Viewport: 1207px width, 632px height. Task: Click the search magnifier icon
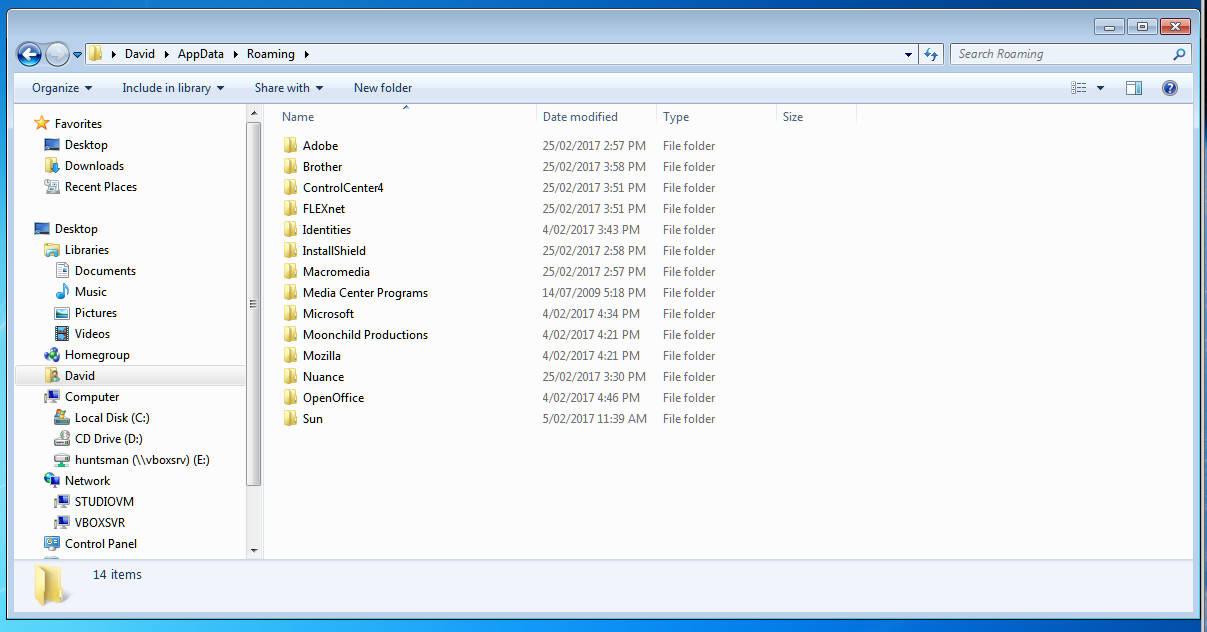(1179, 54)
